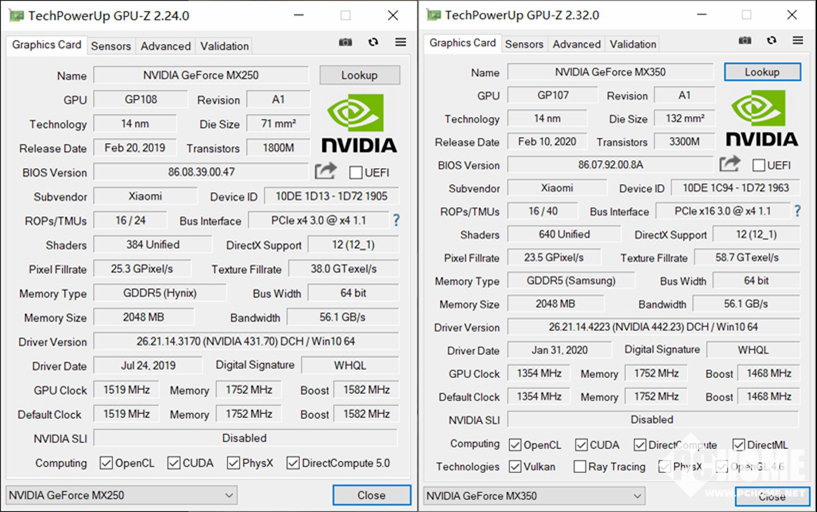Image resolution: width=817 pixels, height=512 pixels.
Task: Click Driver Version field with NVIDIA 431.70
Action: [x=246, y=341]
